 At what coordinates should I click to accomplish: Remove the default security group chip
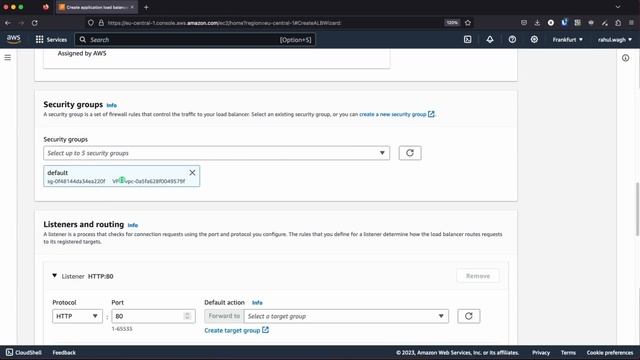pyautogui.click(x=192, y=173)
